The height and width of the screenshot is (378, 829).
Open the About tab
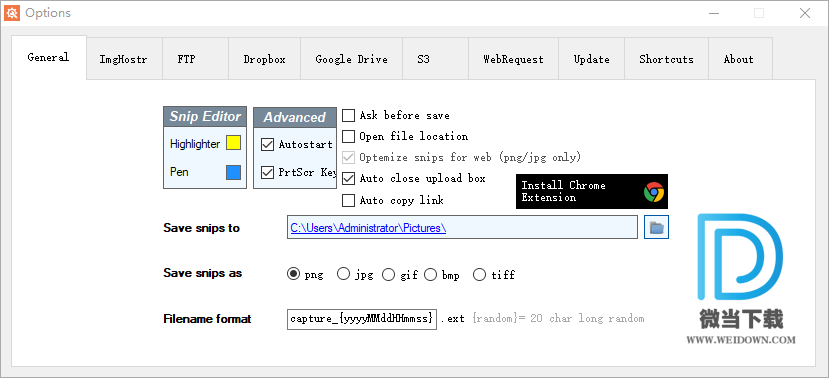coord(740,59)
